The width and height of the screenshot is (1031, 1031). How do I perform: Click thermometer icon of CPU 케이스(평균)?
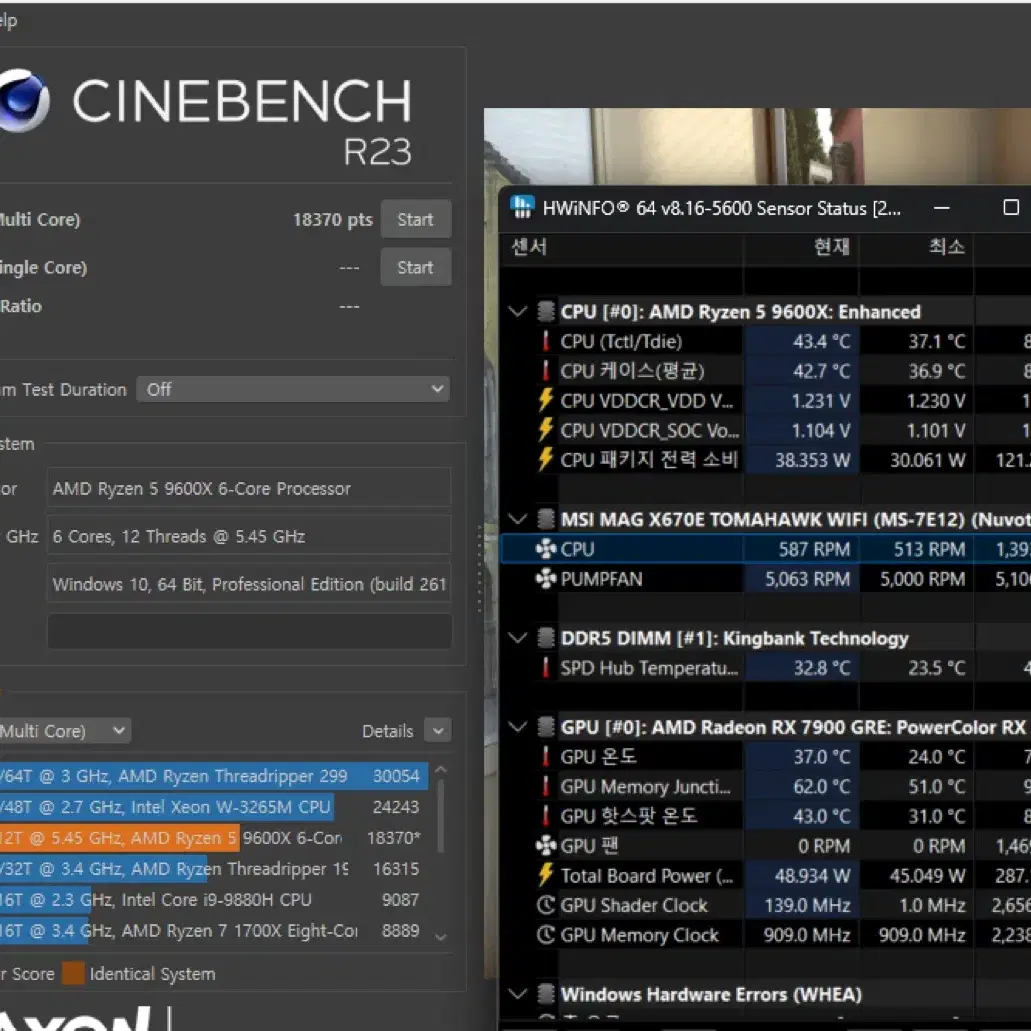coord(545,371)
